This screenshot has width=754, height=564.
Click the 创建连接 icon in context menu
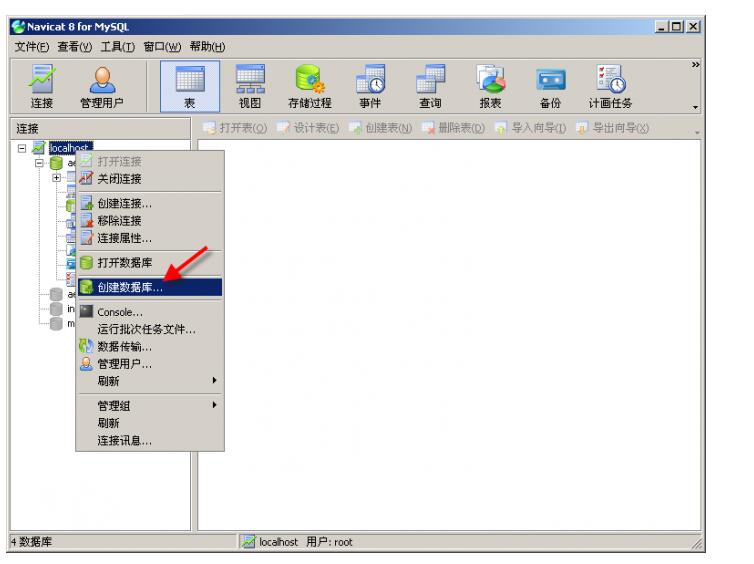click(x=86, y=203)
